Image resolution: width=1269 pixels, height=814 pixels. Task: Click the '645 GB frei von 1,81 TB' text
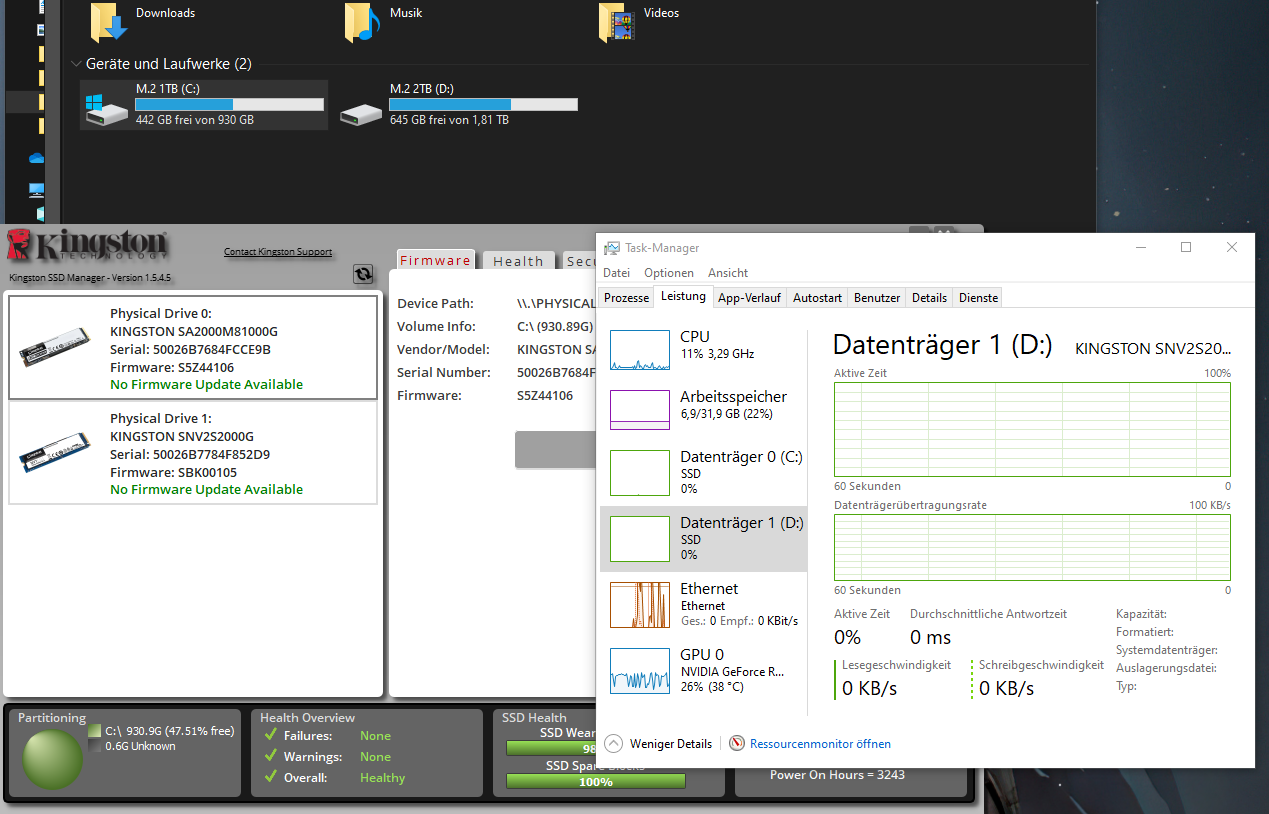point(449,120)
